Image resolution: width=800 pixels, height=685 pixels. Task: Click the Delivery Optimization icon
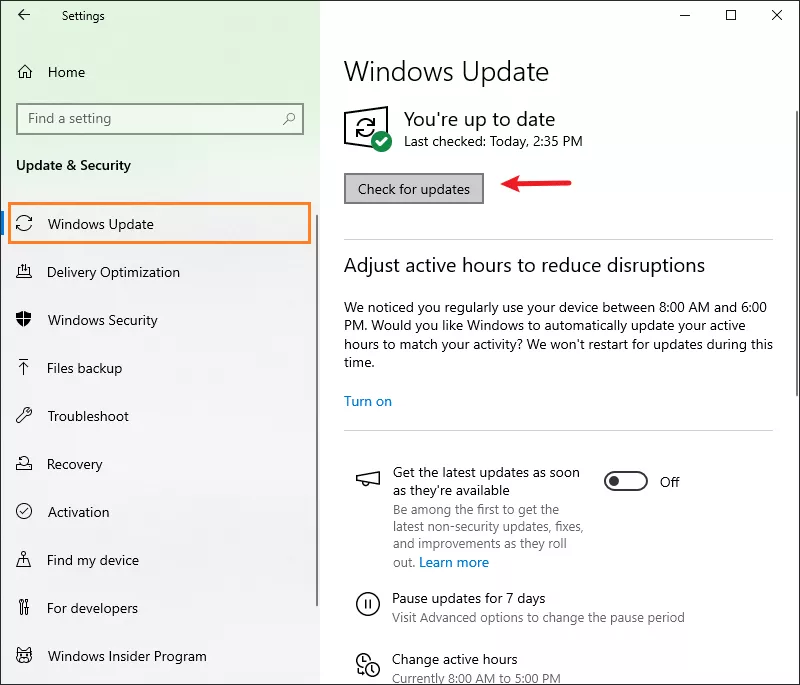(24, 271)
